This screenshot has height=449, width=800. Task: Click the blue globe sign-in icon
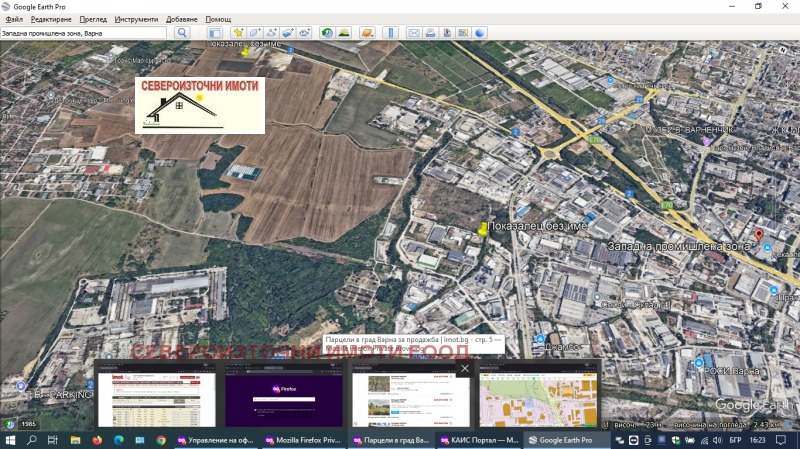click(480, 33)
